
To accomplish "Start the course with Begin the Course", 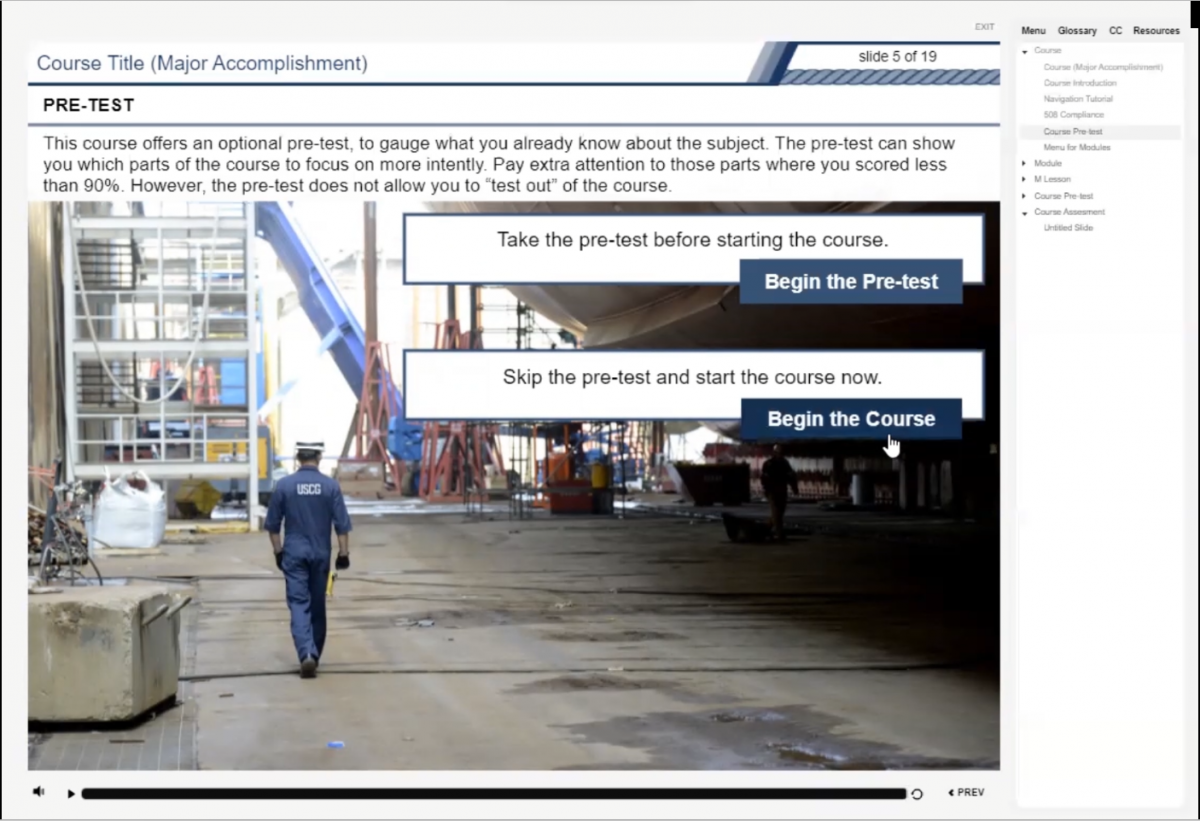I will tap(851, 419).
